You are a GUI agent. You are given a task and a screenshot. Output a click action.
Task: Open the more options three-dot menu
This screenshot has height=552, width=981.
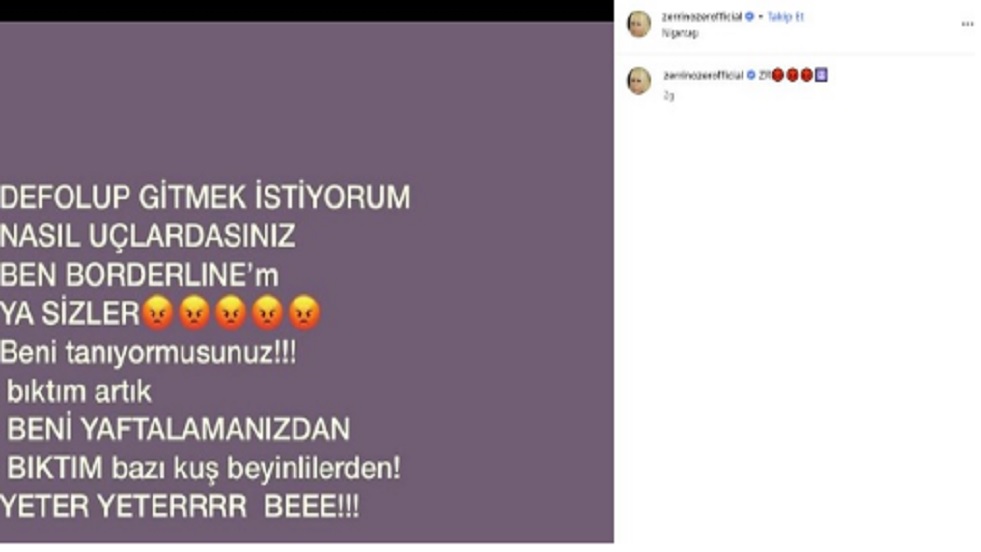tap(967, 24)
